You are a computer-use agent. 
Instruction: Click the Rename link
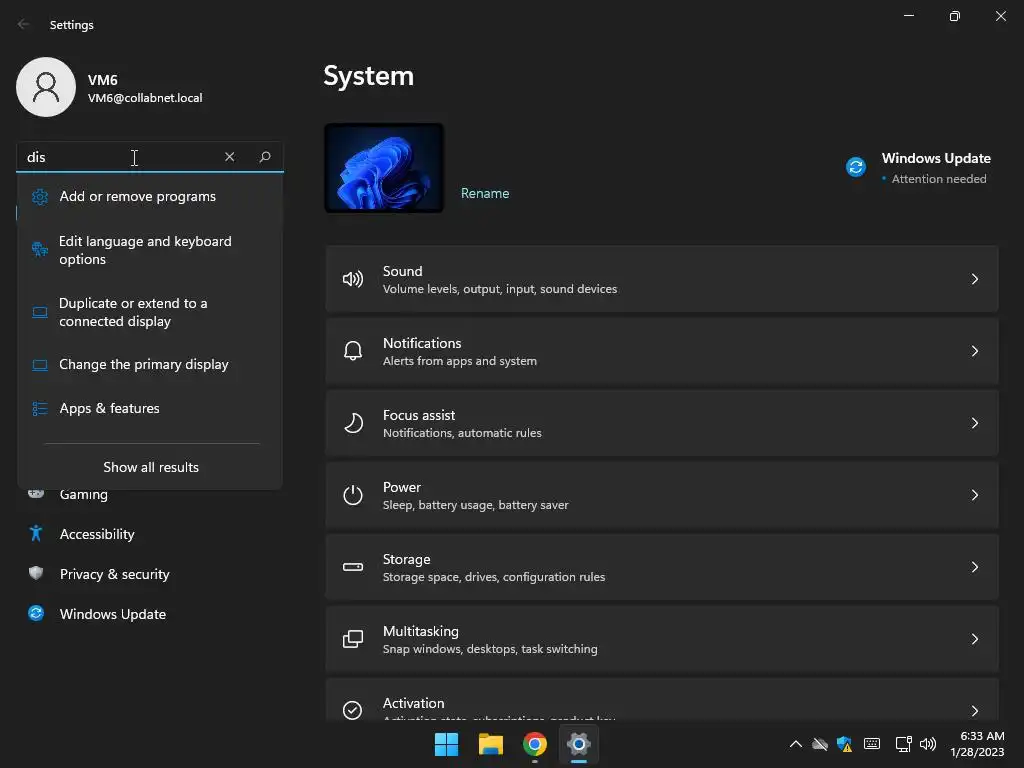[x=485, y=193]
